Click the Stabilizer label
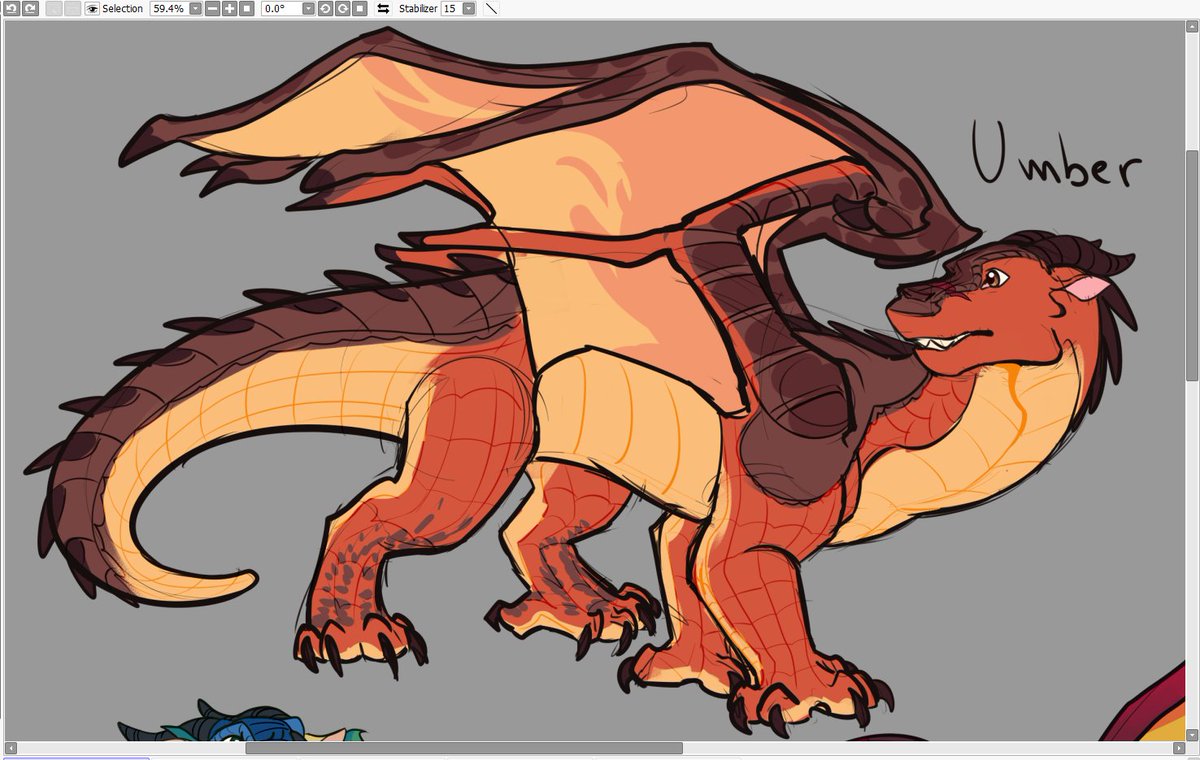Image resolution: width=1200 pixels, height=760 pixels. [x=418, y=8]
